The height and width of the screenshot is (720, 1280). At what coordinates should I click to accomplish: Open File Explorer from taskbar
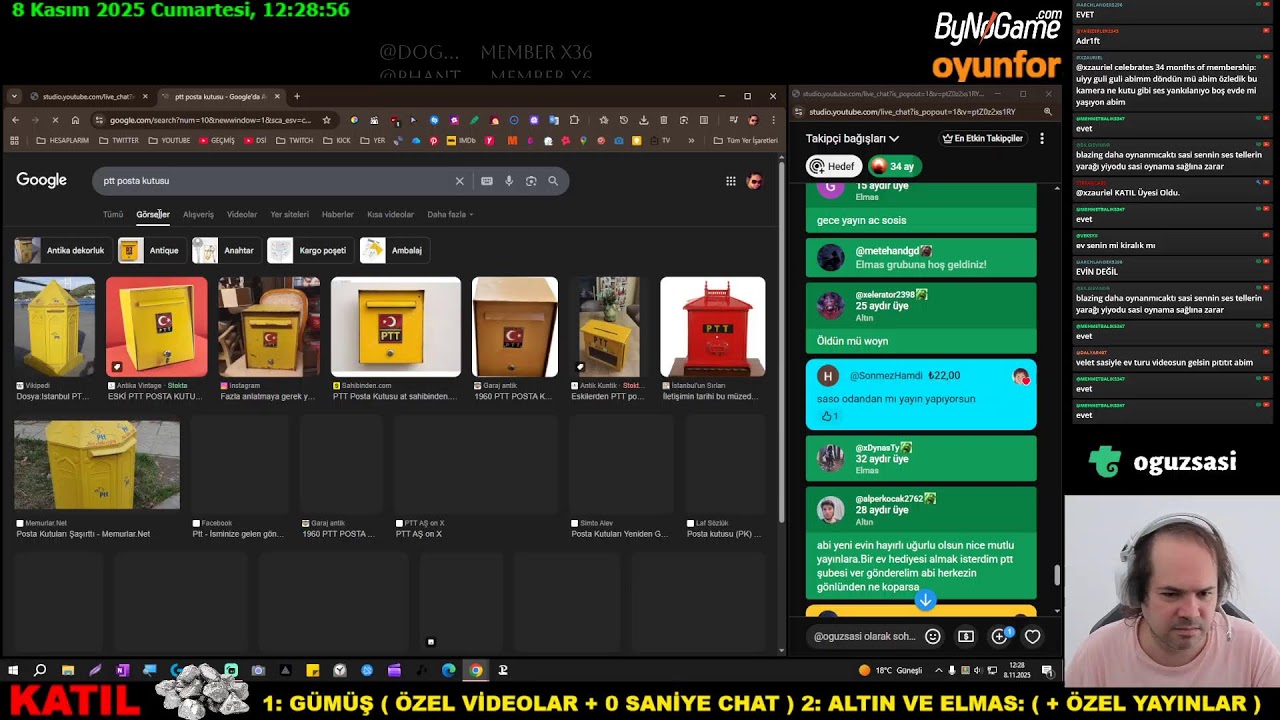tap(68, 670)
